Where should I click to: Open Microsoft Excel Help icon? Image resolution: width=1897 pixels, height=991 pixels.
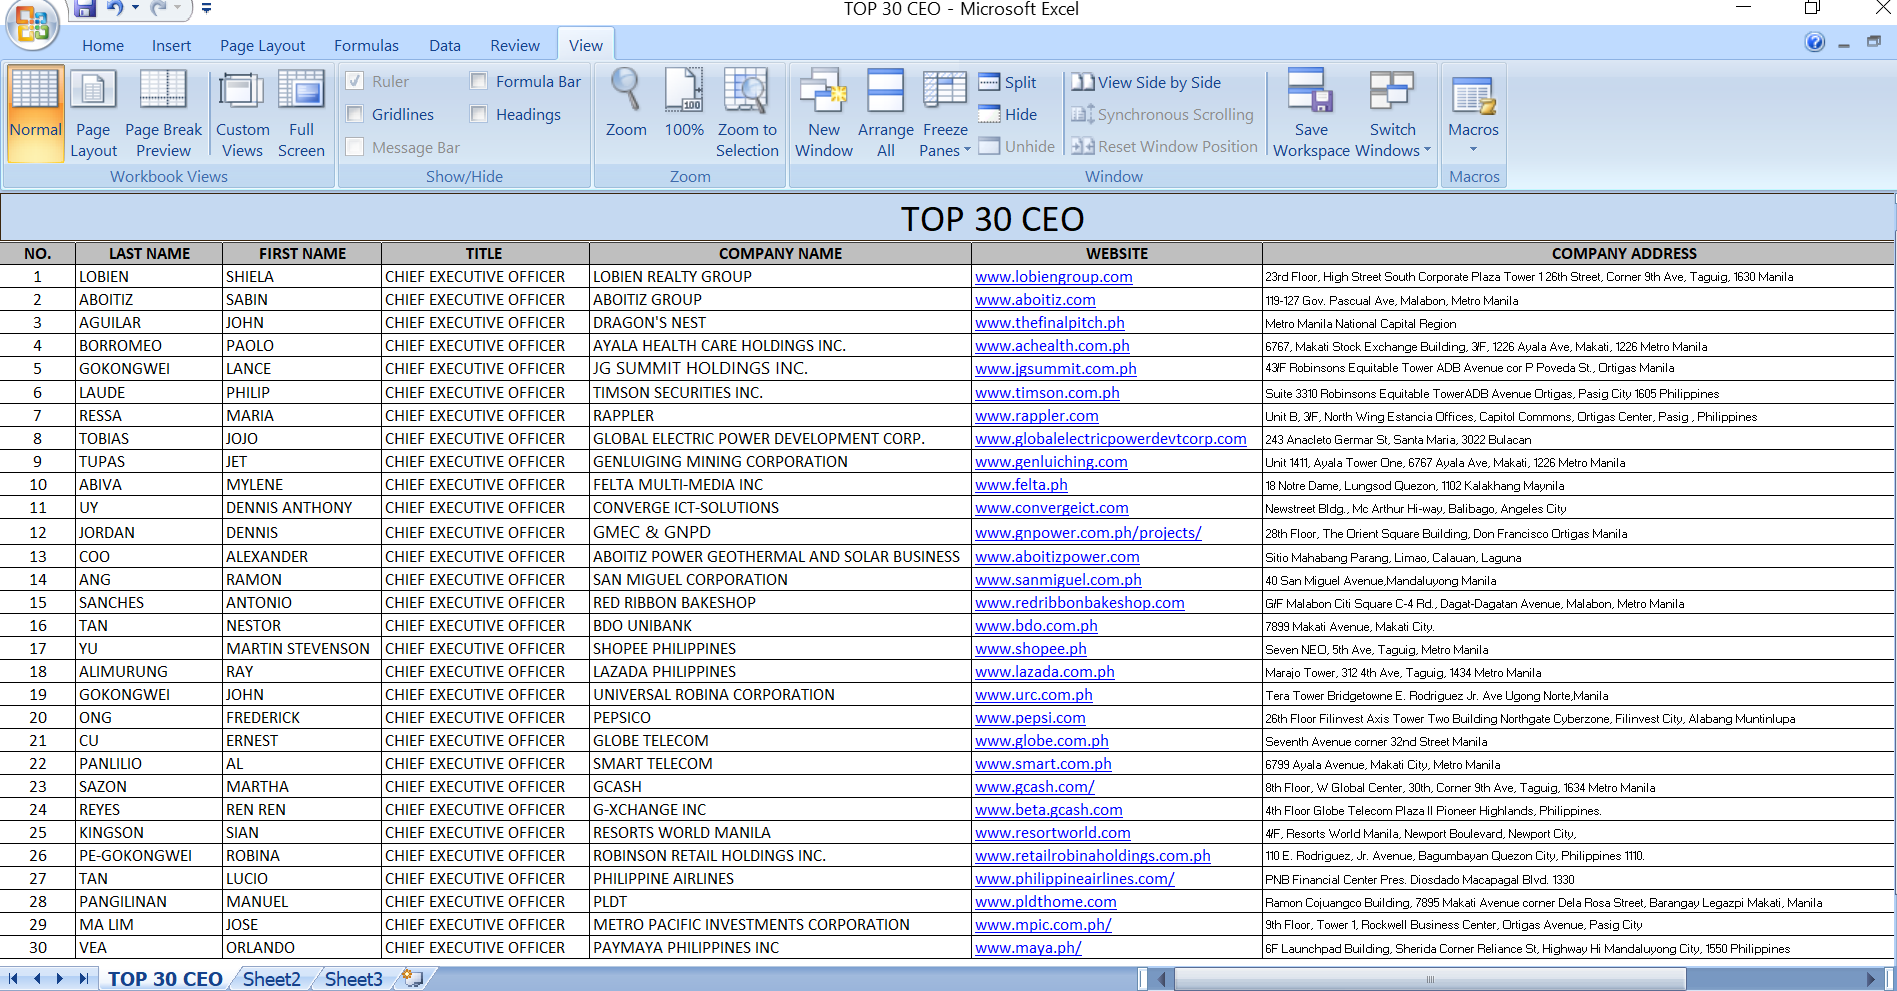[1815, 42]
